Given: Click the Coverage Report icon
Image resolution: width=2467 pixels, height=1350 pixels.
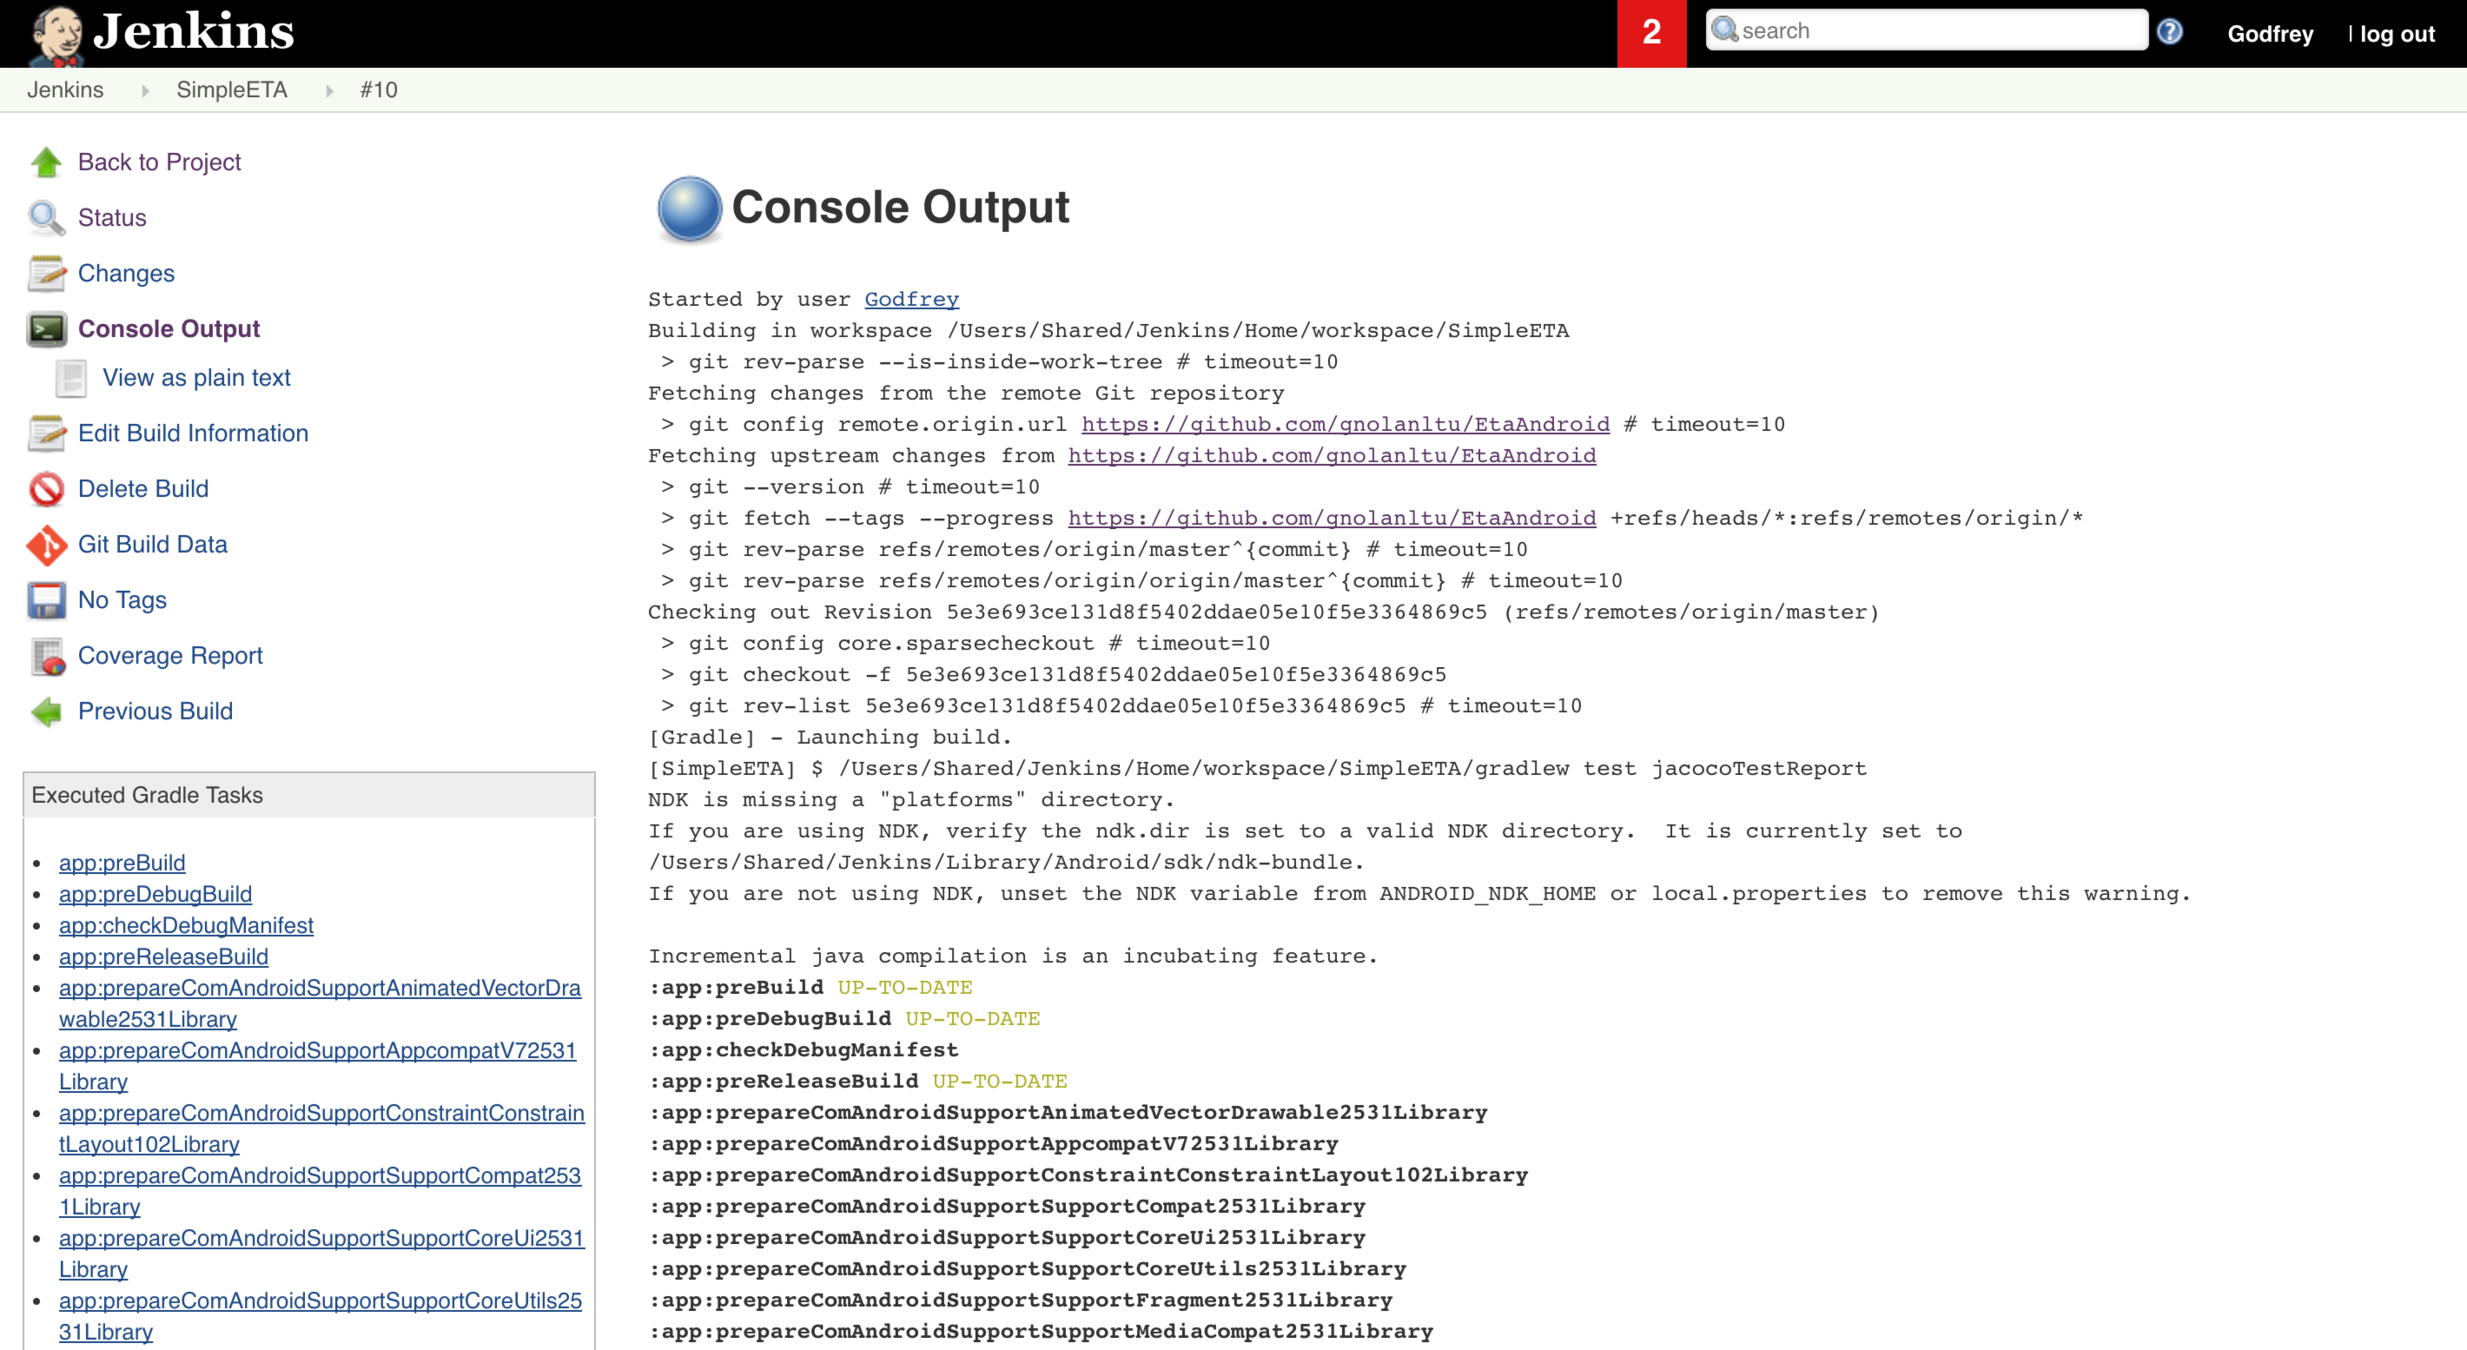Looking at the screenshot, I should coord(46,656).
